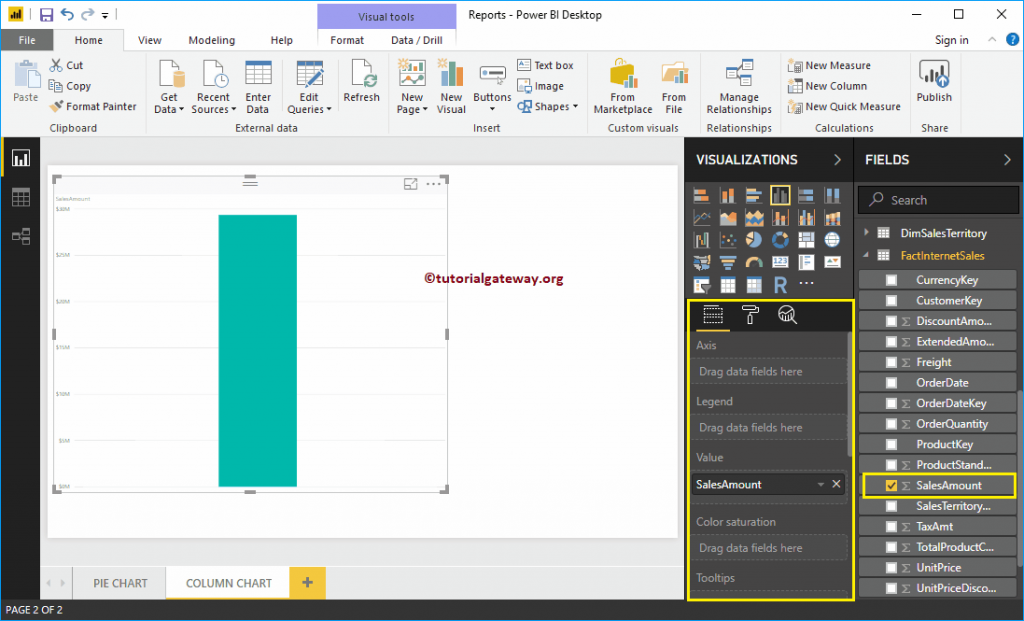Check the CurrencyKey field checkbox

coord(891,280)
